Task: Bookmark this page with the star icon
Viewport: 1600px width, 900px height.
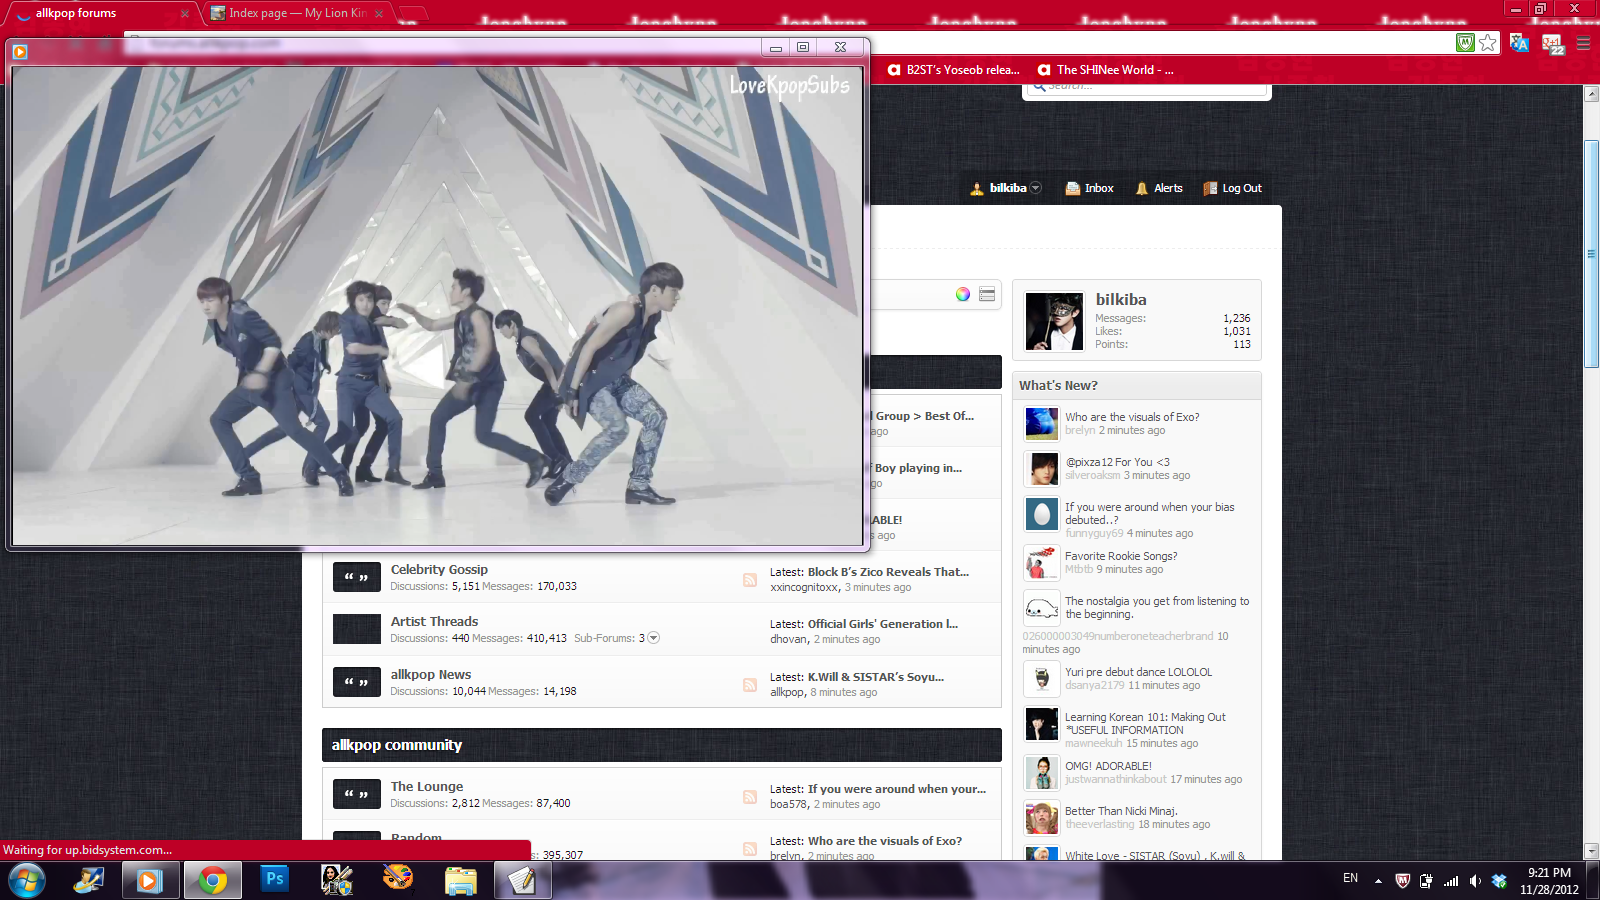Action: (x=1488, y=42)
